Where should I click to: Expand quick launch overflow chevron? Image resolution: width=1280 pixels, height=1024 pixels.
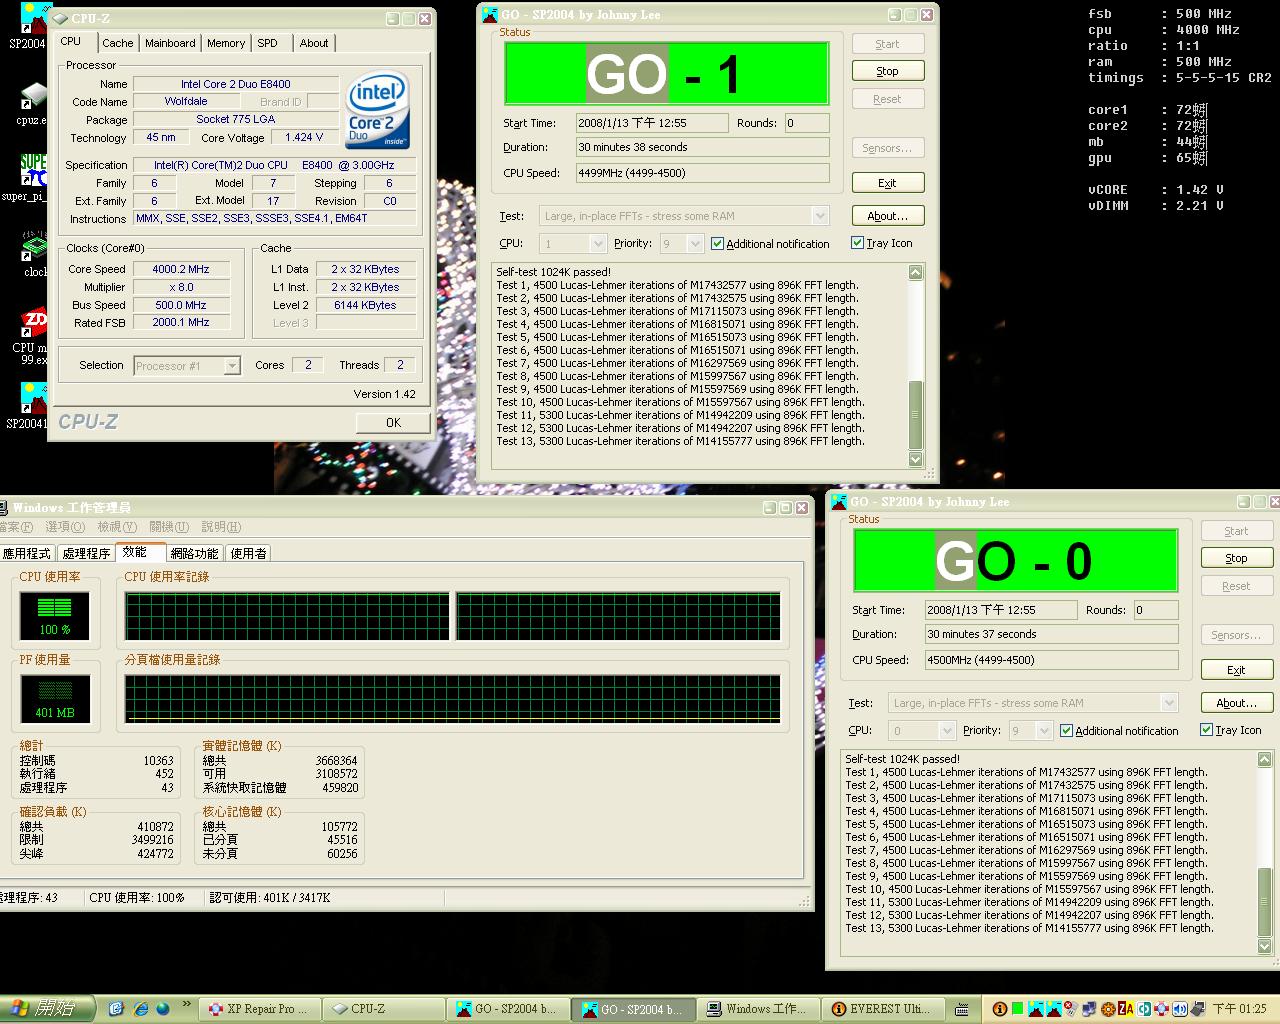point(187,1004)
